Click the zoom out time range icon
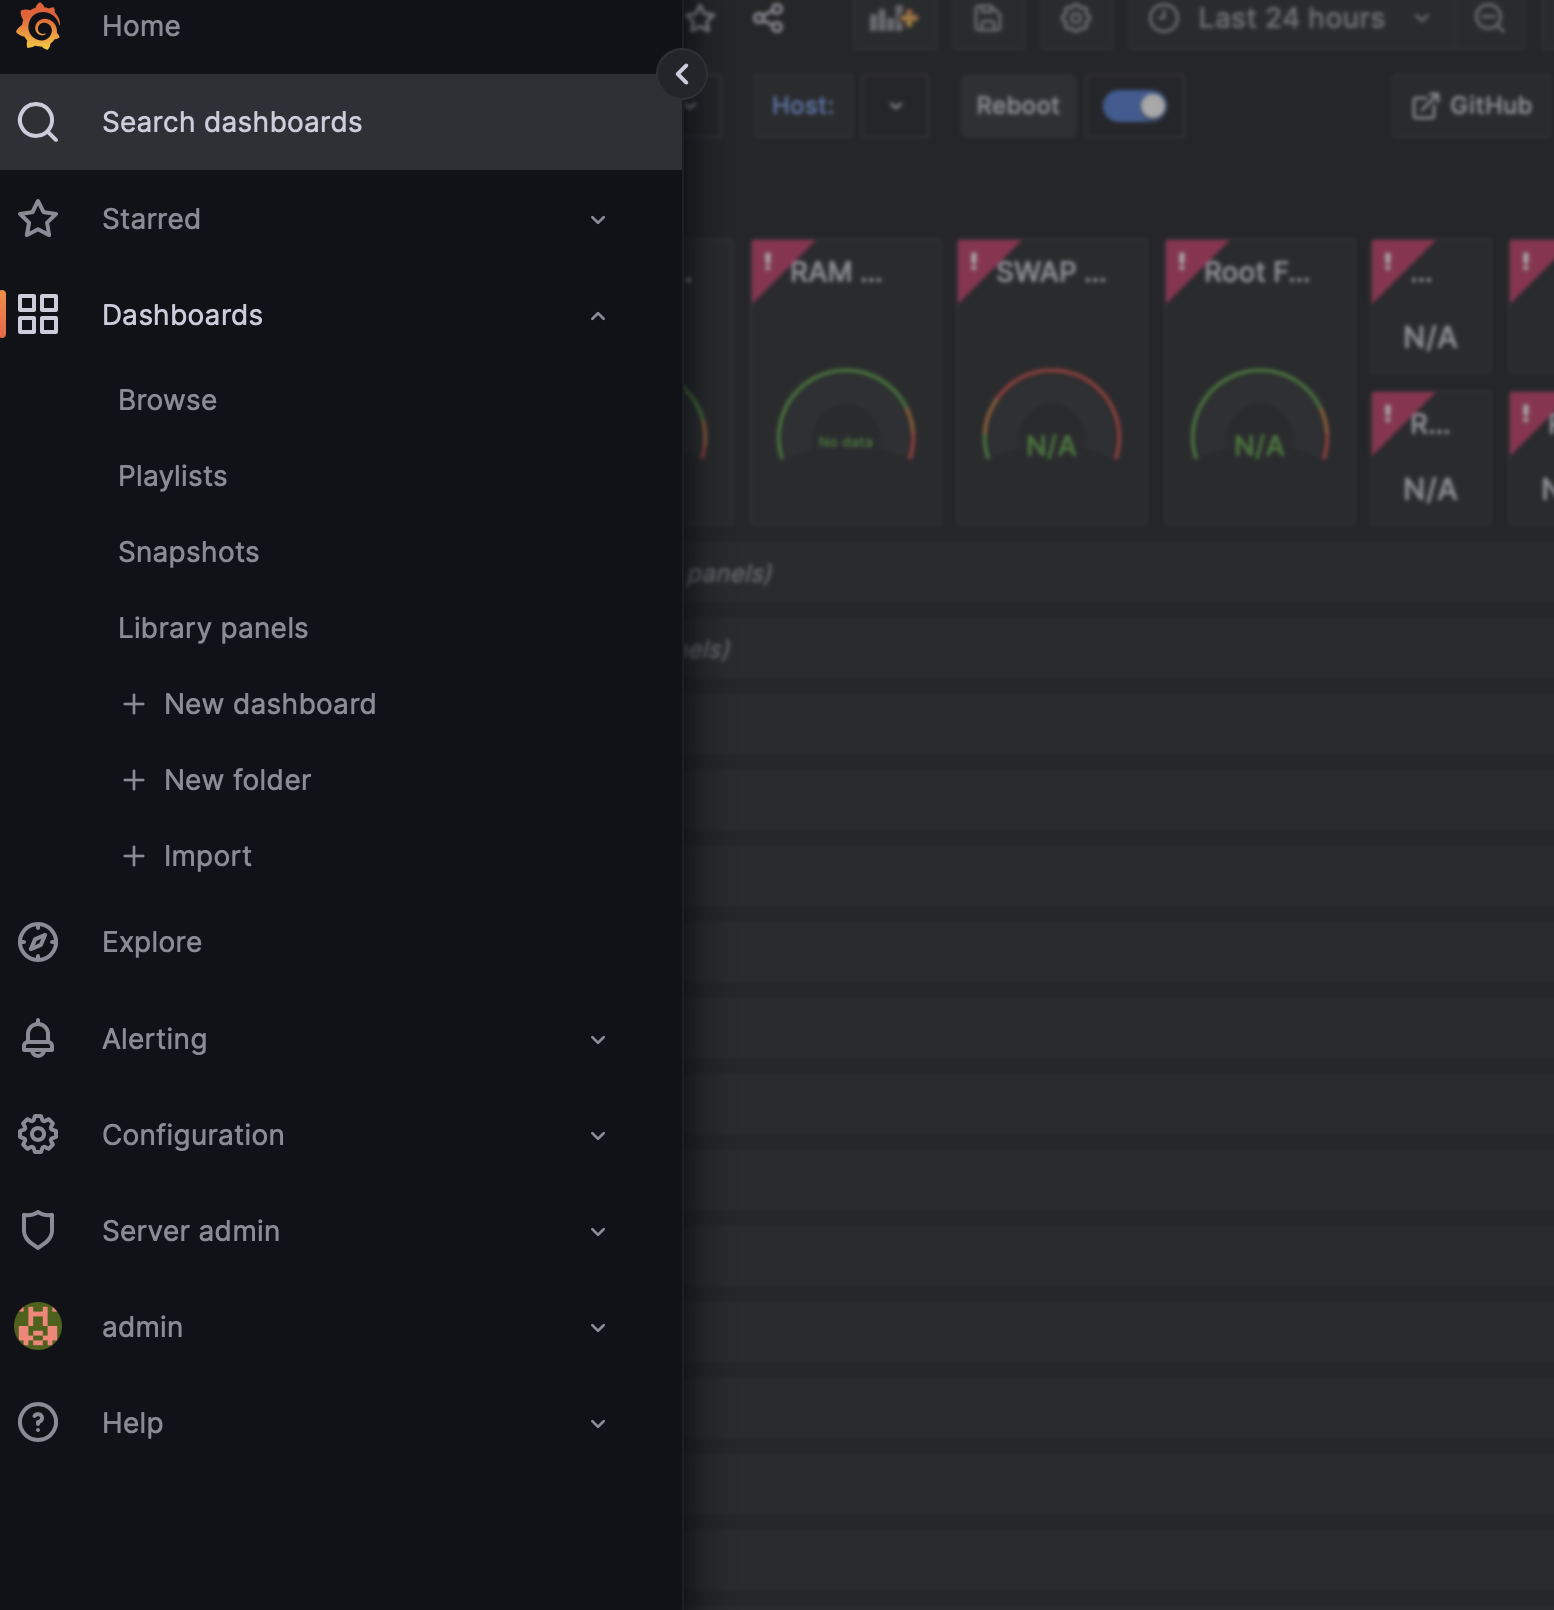This screenshot has height=1610, width=1554. pos(1490,18)
